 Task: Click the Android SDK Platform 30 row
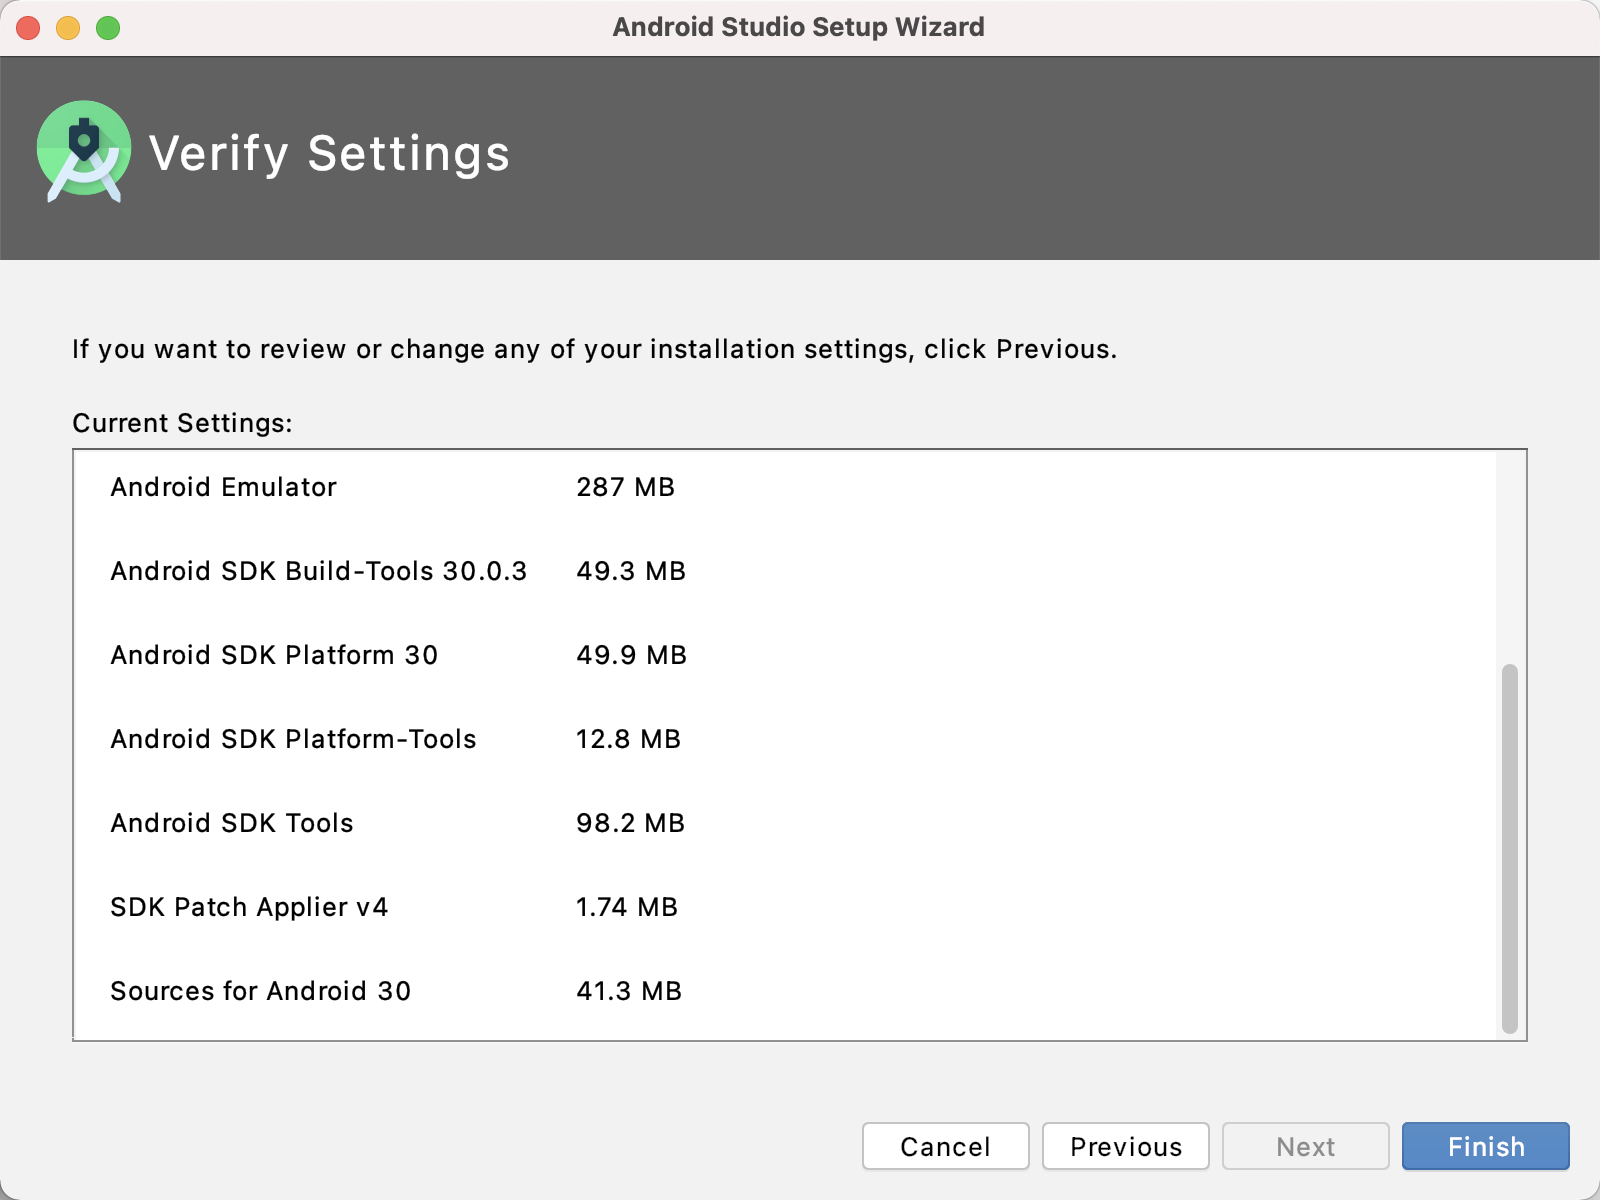pyautogui.click(x=274, y=655)
